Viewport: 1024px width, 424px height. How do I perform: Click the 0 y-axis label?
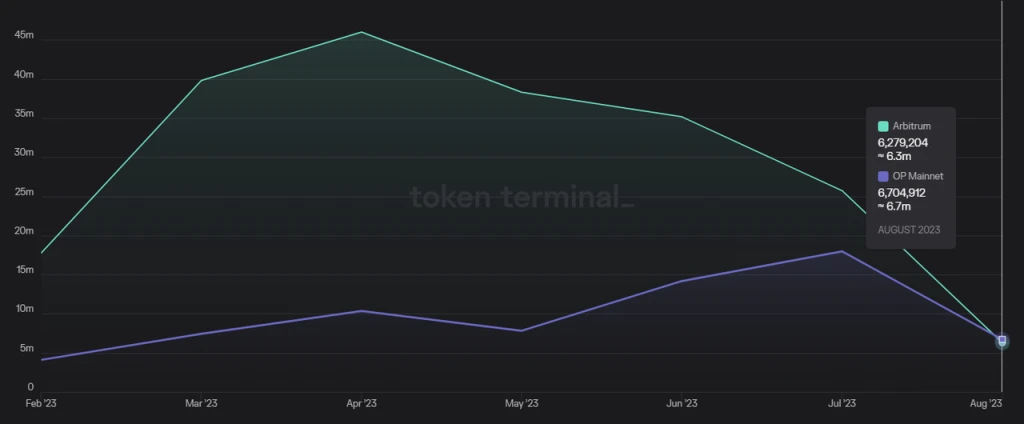click(30, 387)
